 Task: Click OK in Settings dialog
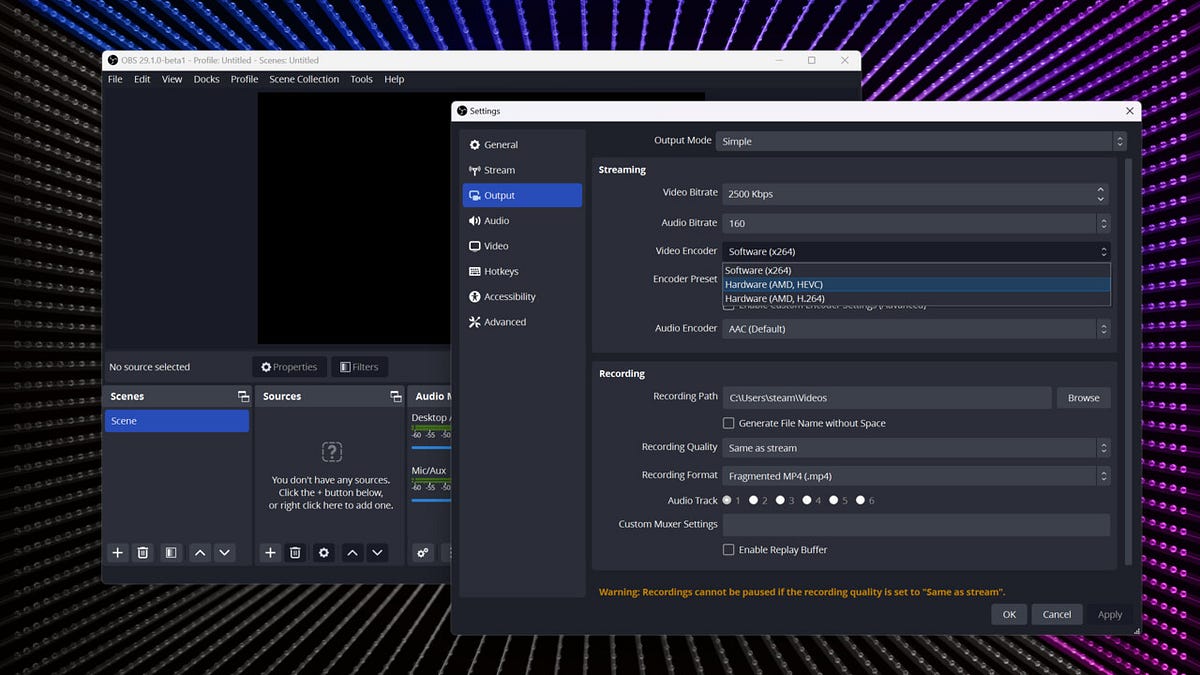(1009, 614)
